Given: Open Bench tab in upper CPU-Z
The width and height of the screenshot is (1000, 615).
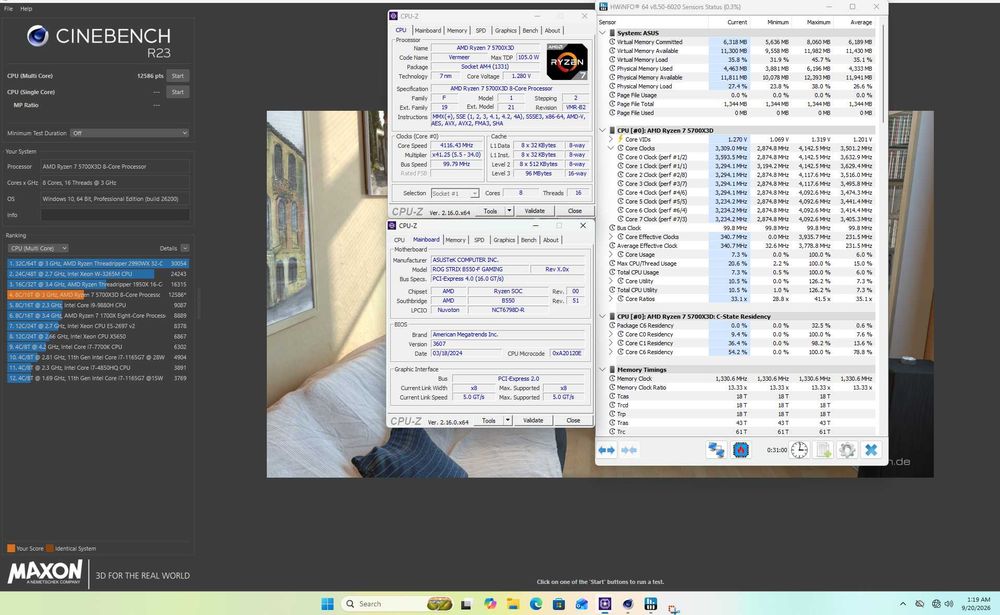Looking at the screenshot, I should click(531, 31).
